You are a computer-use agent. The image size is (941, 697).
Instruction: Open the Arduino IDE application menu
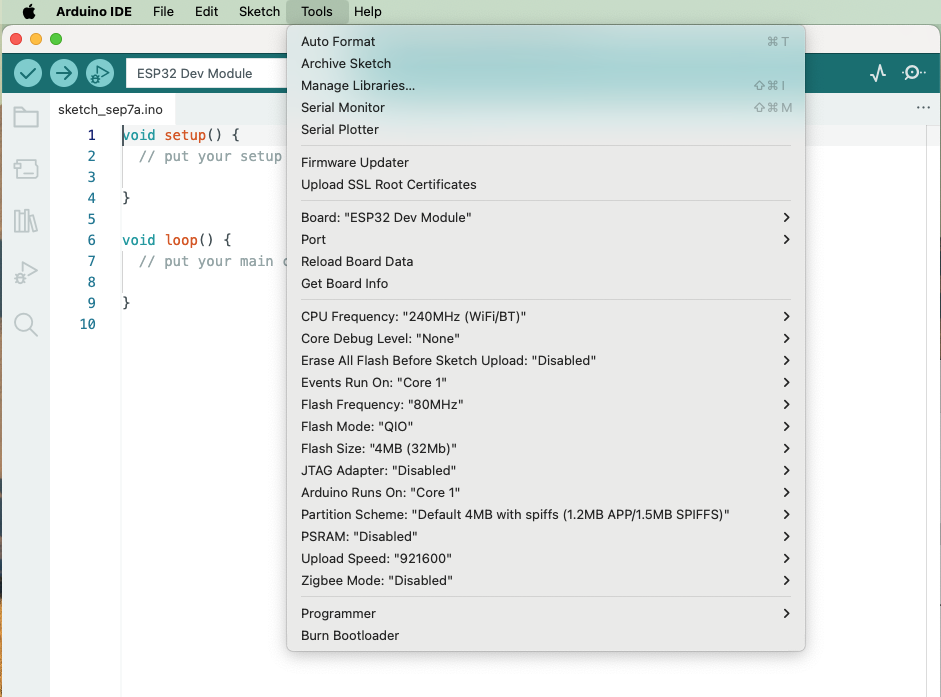pyautogui.click(x=94, y=11)
